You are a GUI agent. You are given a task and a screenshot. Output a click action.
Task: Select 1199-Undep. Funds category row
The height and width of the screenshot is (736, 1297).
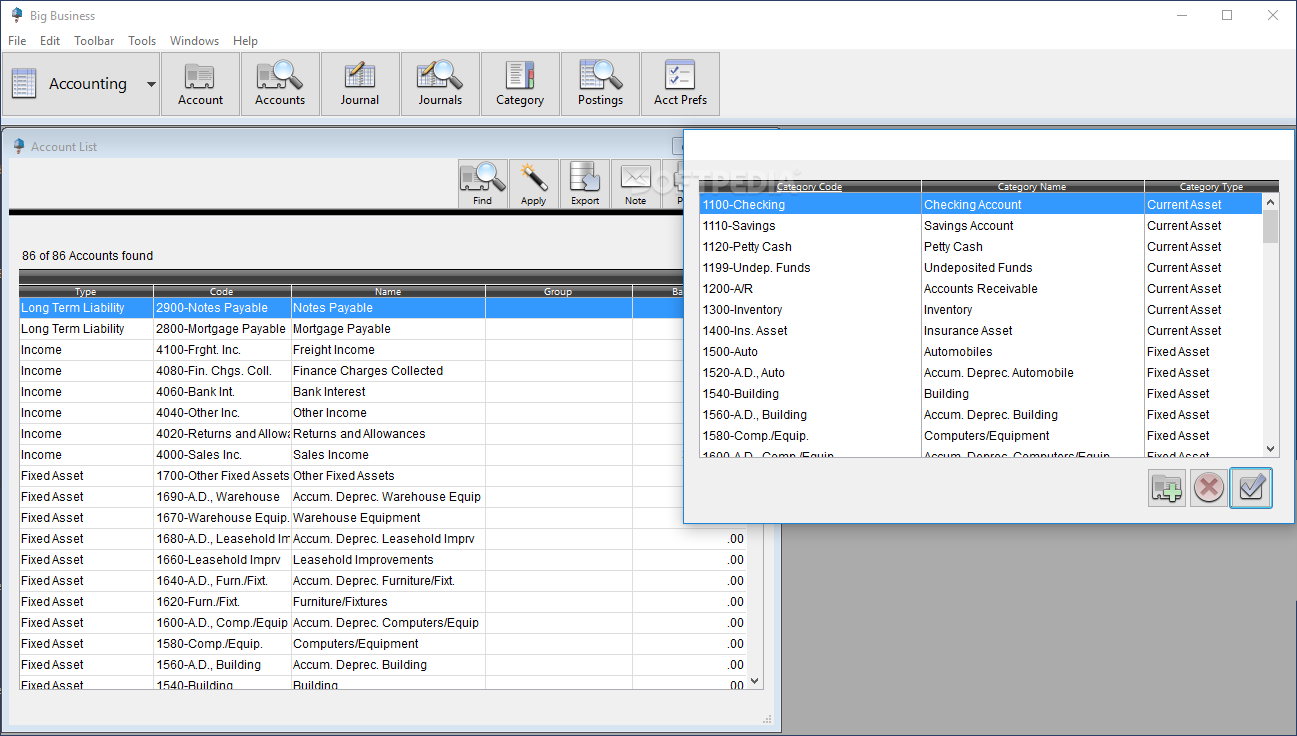[981, 268]
